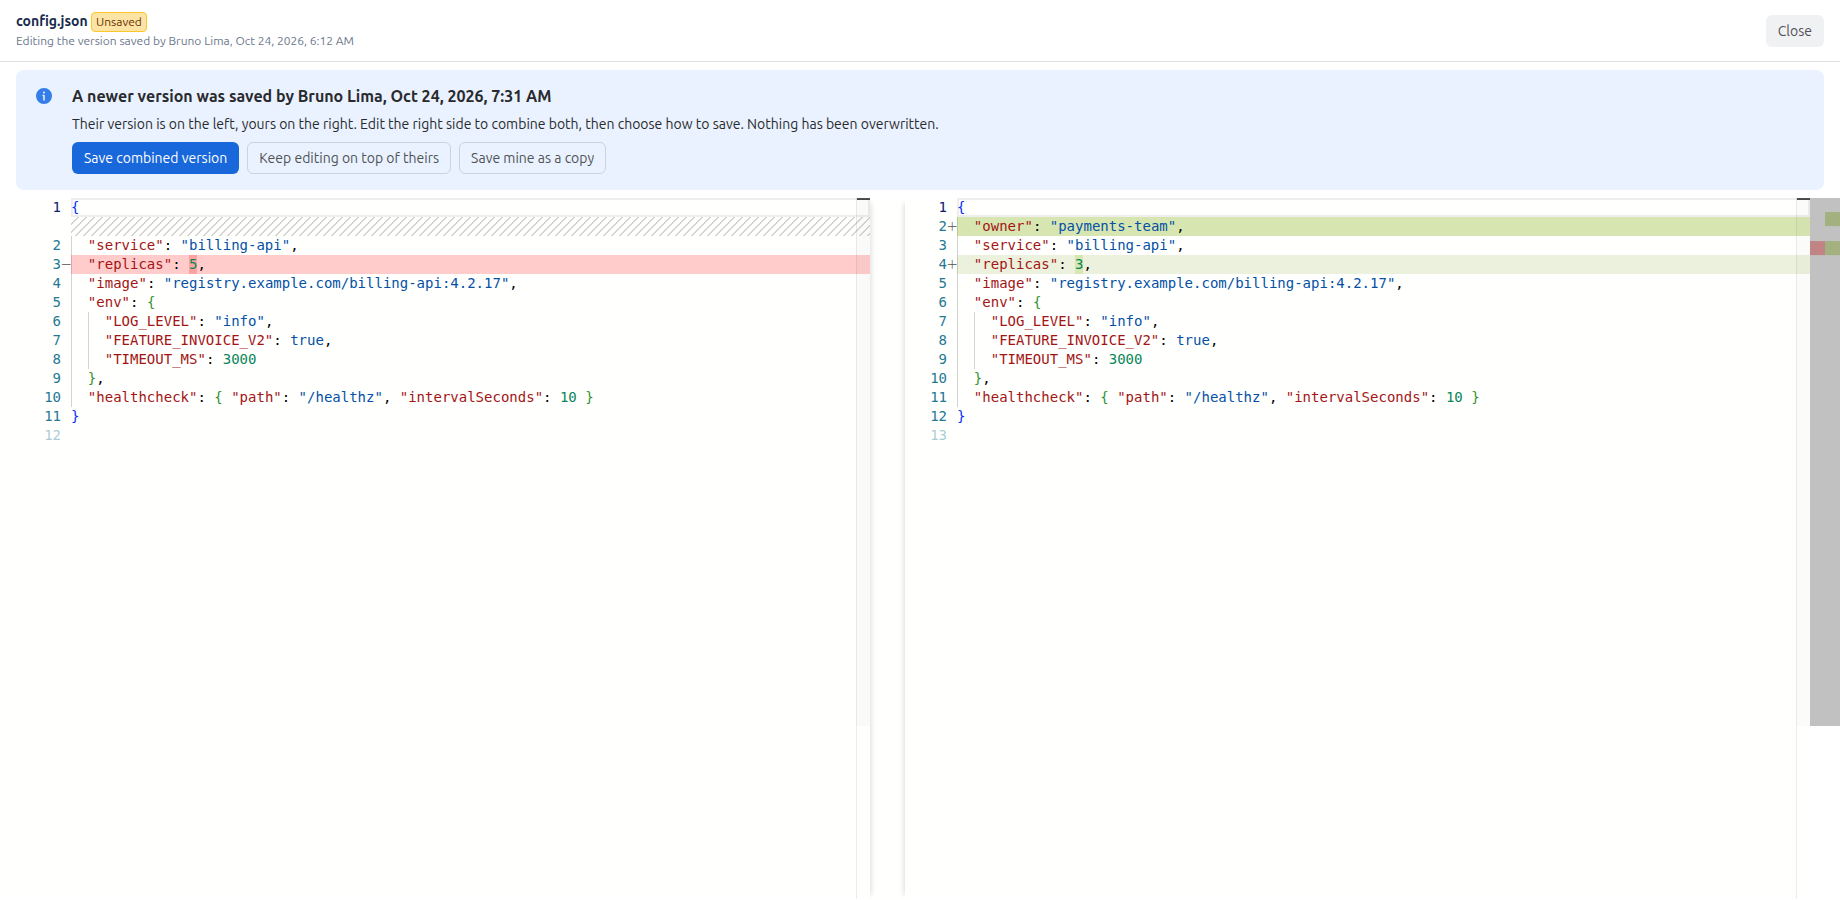The width and height of the screenshot is (1840, 900).
Task: Click the yellow Unsaved badge
Action: (x=119, y=22)
